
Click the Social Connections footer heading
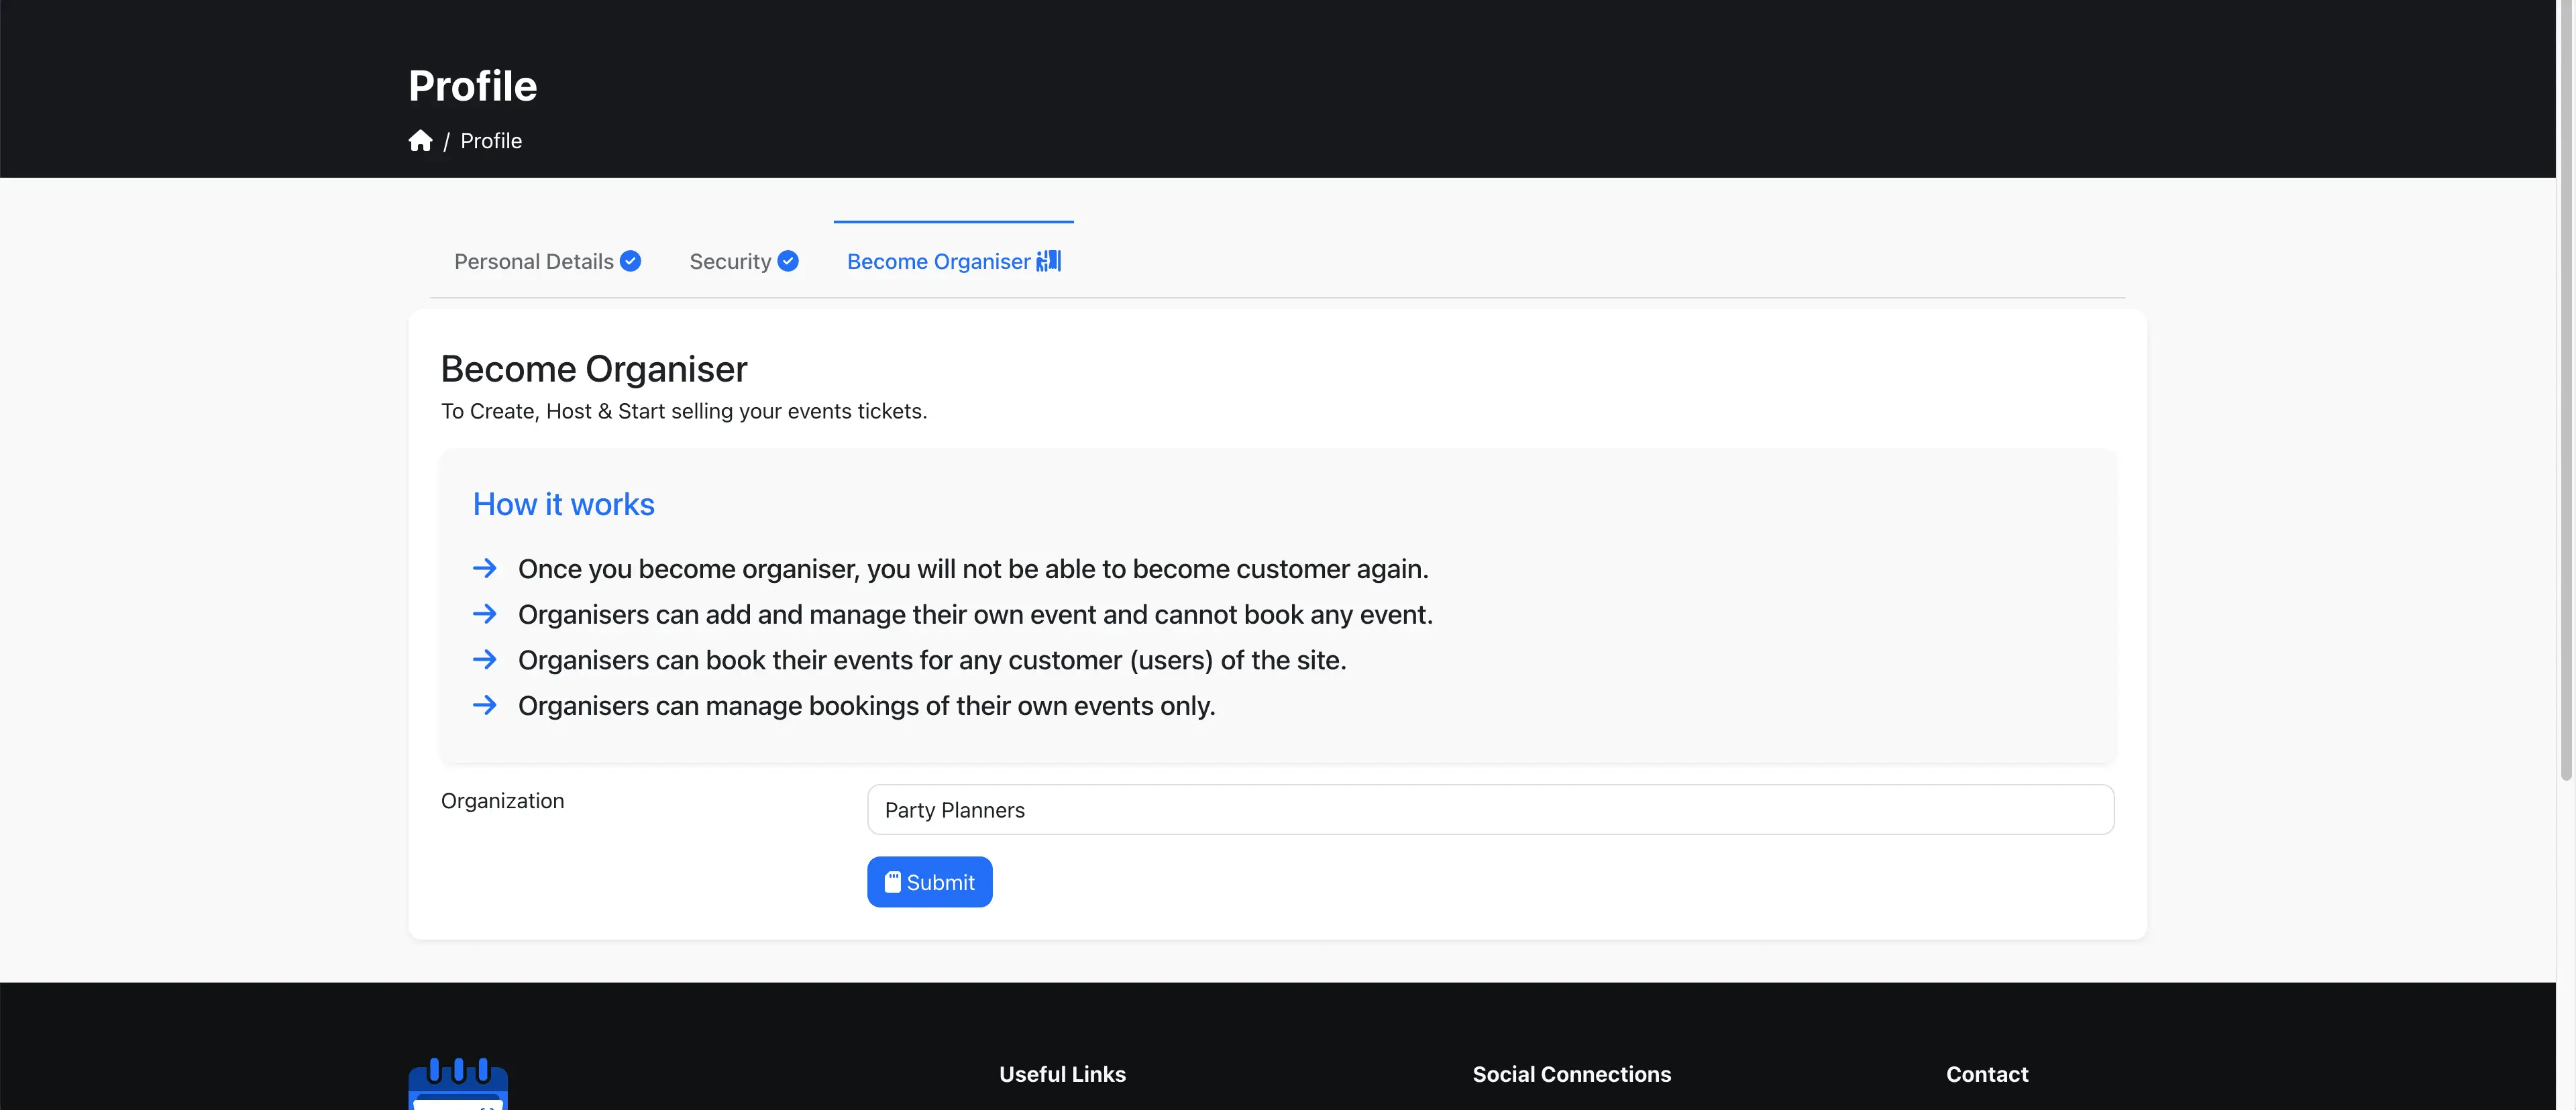1571,1074
